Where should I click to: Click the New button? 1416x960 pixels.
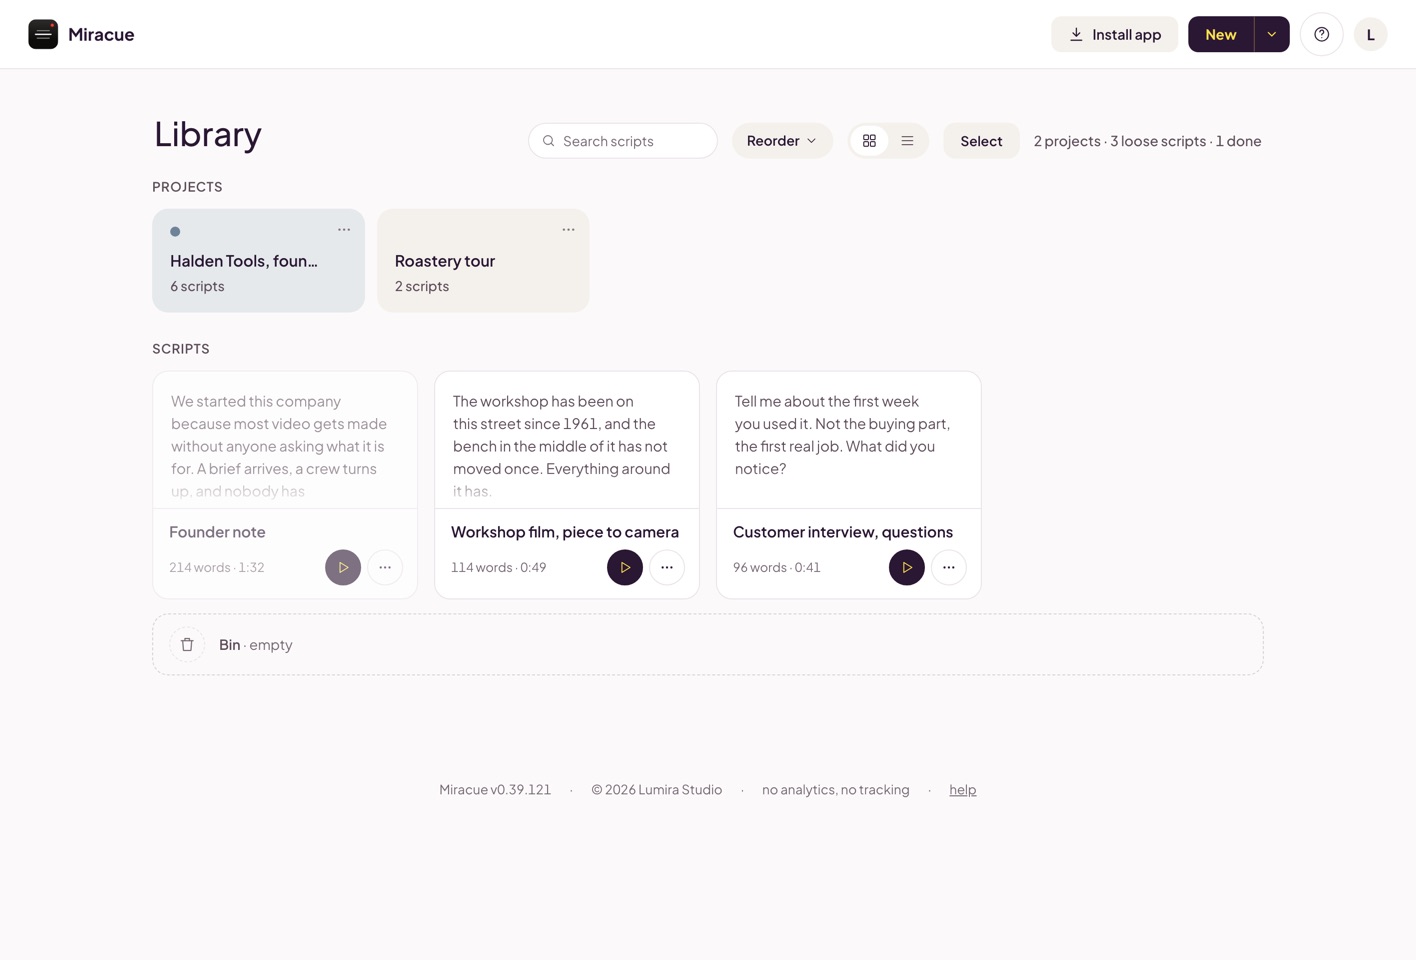click(1221, 34)
